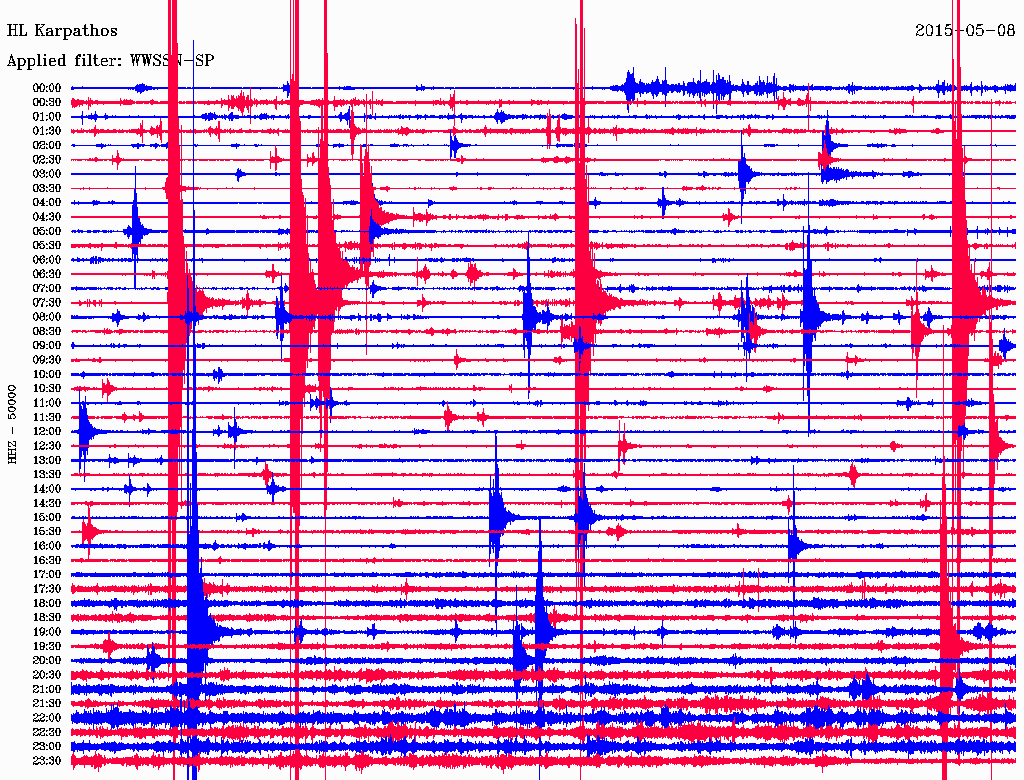Image resolution: width=1024 pixels, height=780 pixels.
Task: Select the 02:30 time label
Action: (x=47, y=160)
